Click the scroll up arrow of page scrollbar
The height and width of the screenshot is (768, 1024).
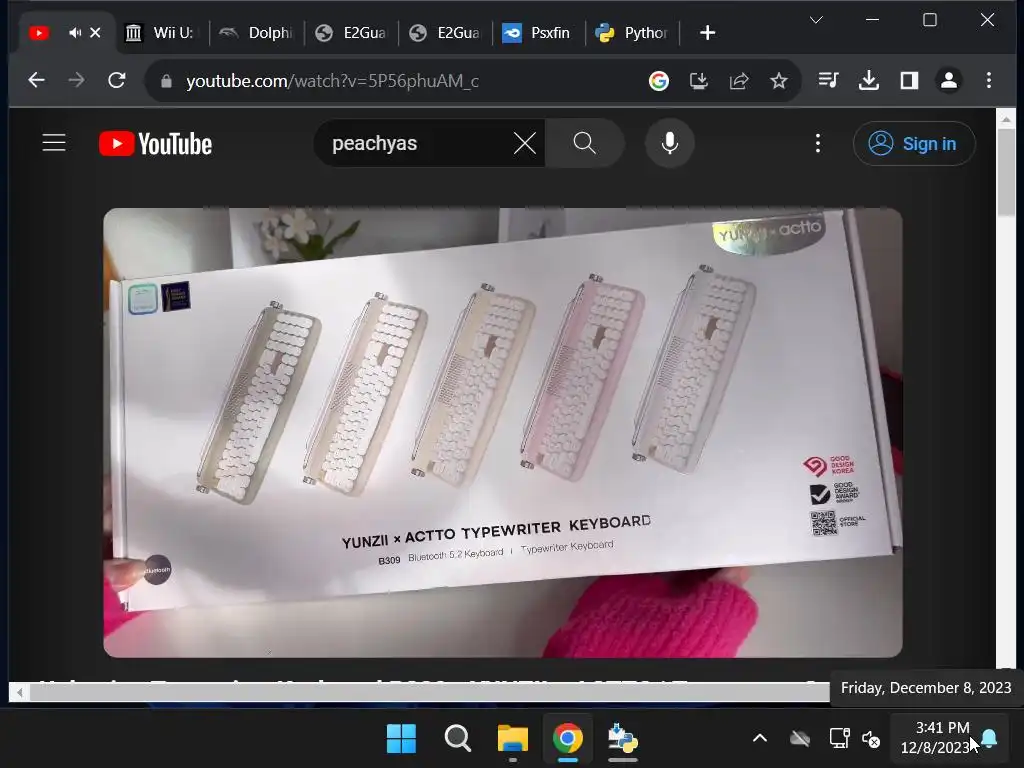pyautogui.click(x=1006, y=120)
